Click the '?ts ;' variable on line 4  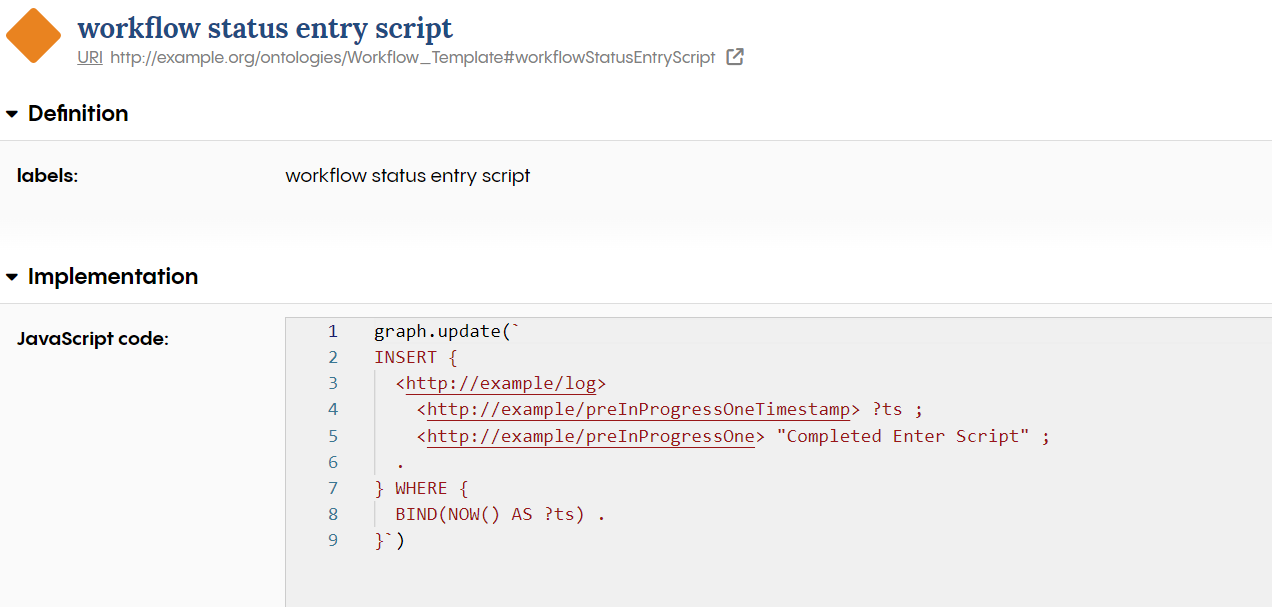[896, 409]
